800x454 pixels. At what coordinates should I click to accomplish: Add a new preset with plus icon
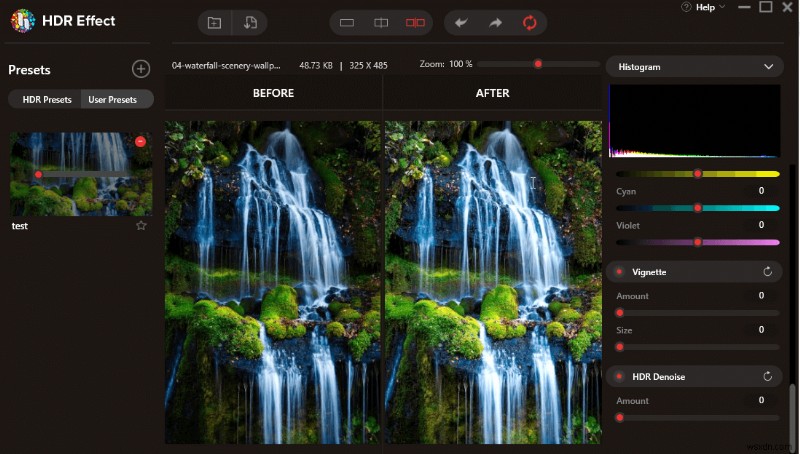pos(141,69)
